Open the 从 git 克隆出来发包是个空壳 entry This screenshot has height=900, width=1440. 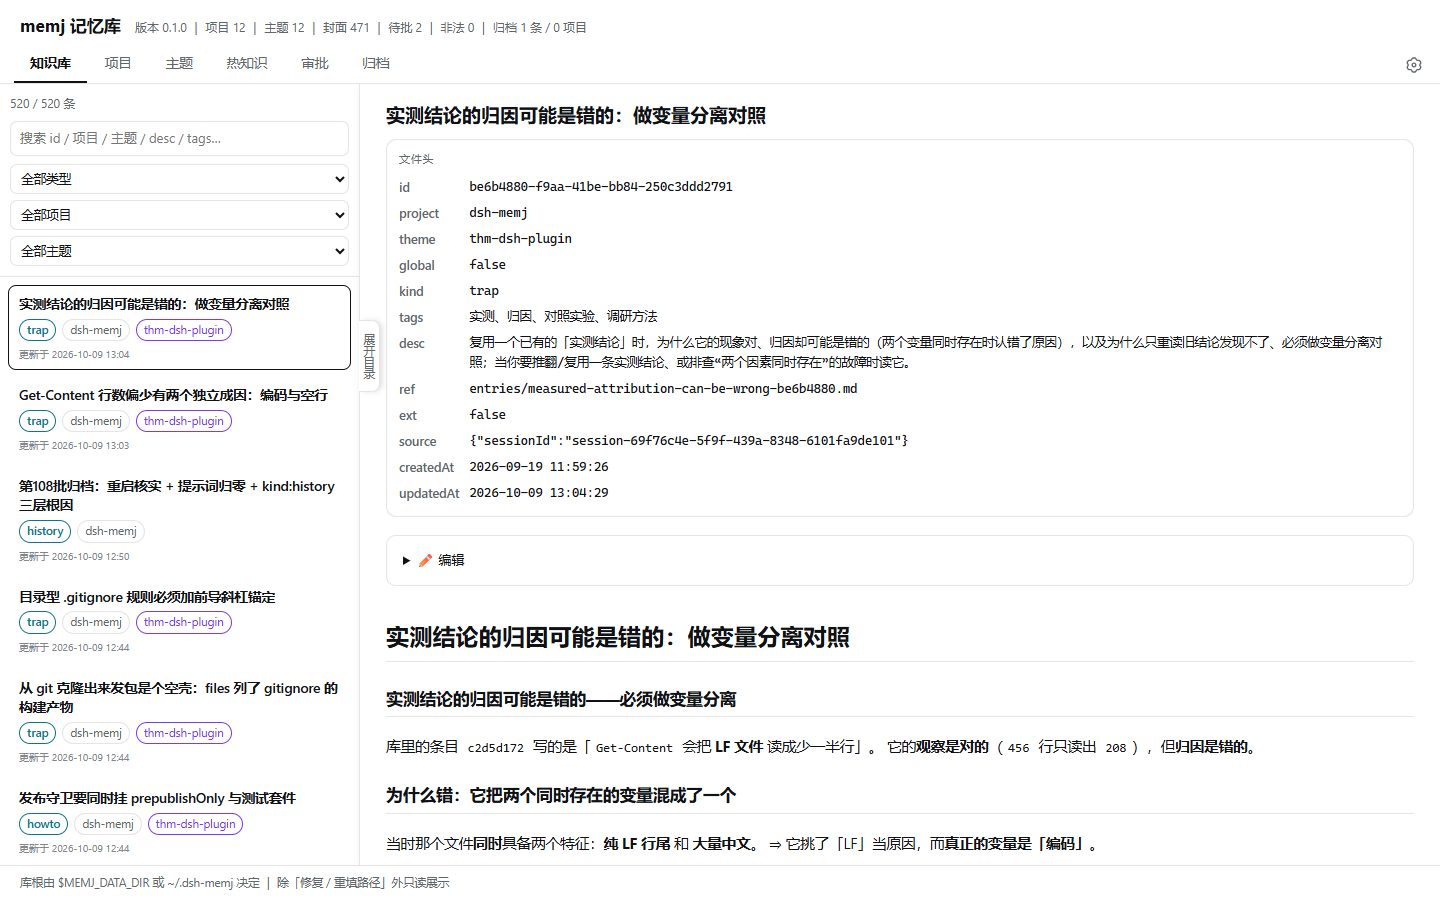[180, 721]
